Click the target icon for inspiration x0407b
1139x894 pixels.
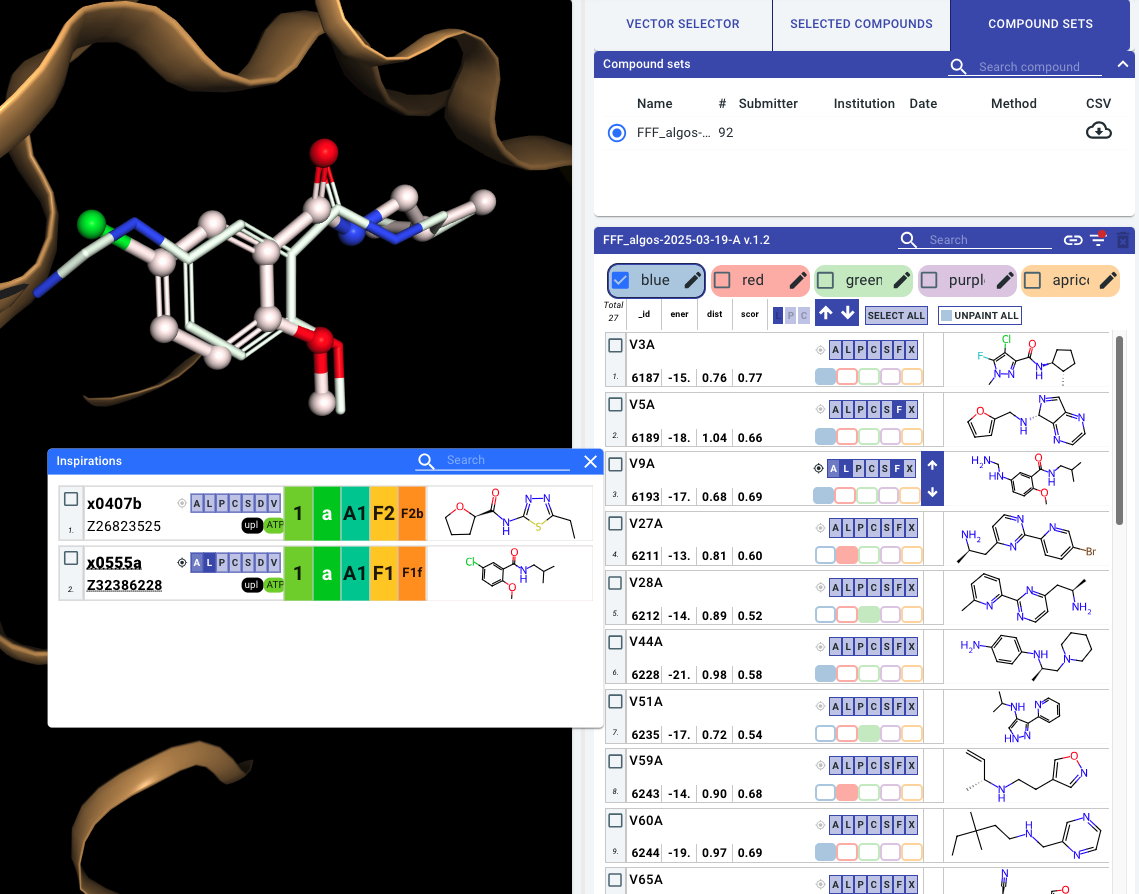(x=182, y=503)
